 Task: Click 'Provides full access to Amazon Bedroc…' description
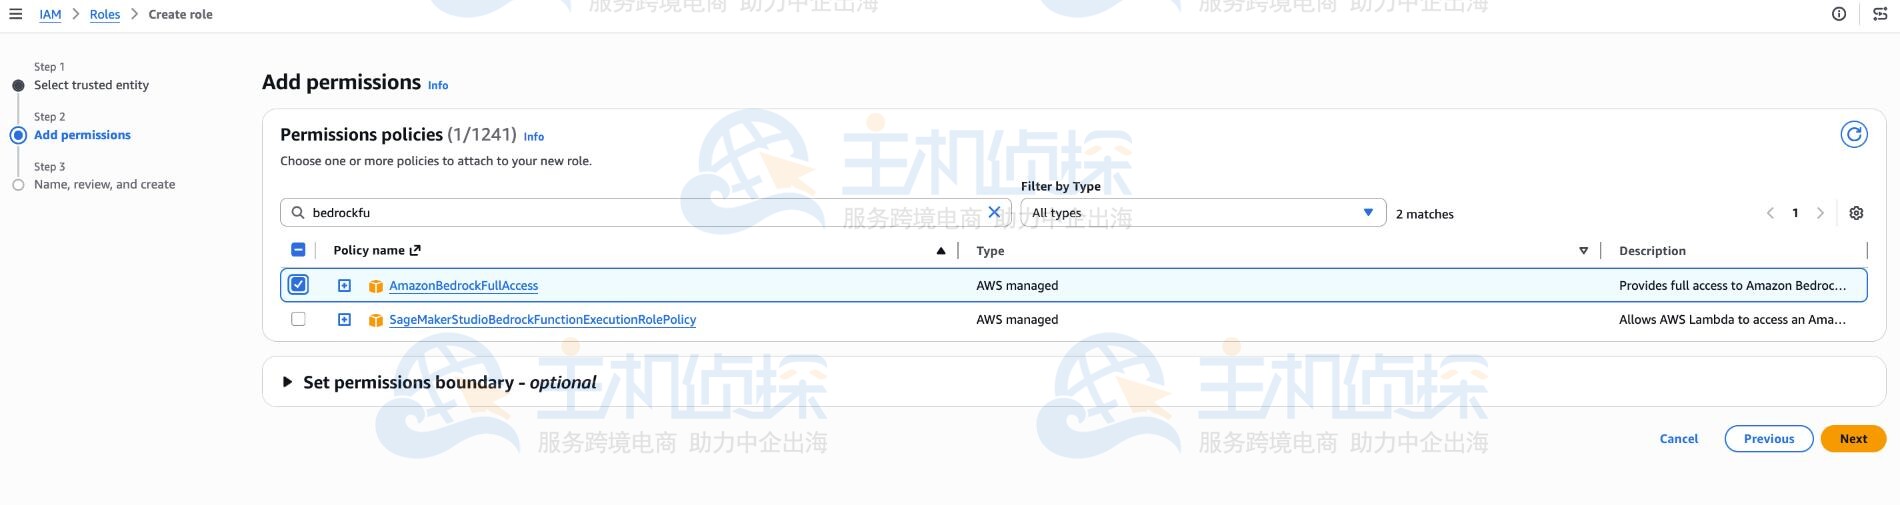(x=1732, y=286)
